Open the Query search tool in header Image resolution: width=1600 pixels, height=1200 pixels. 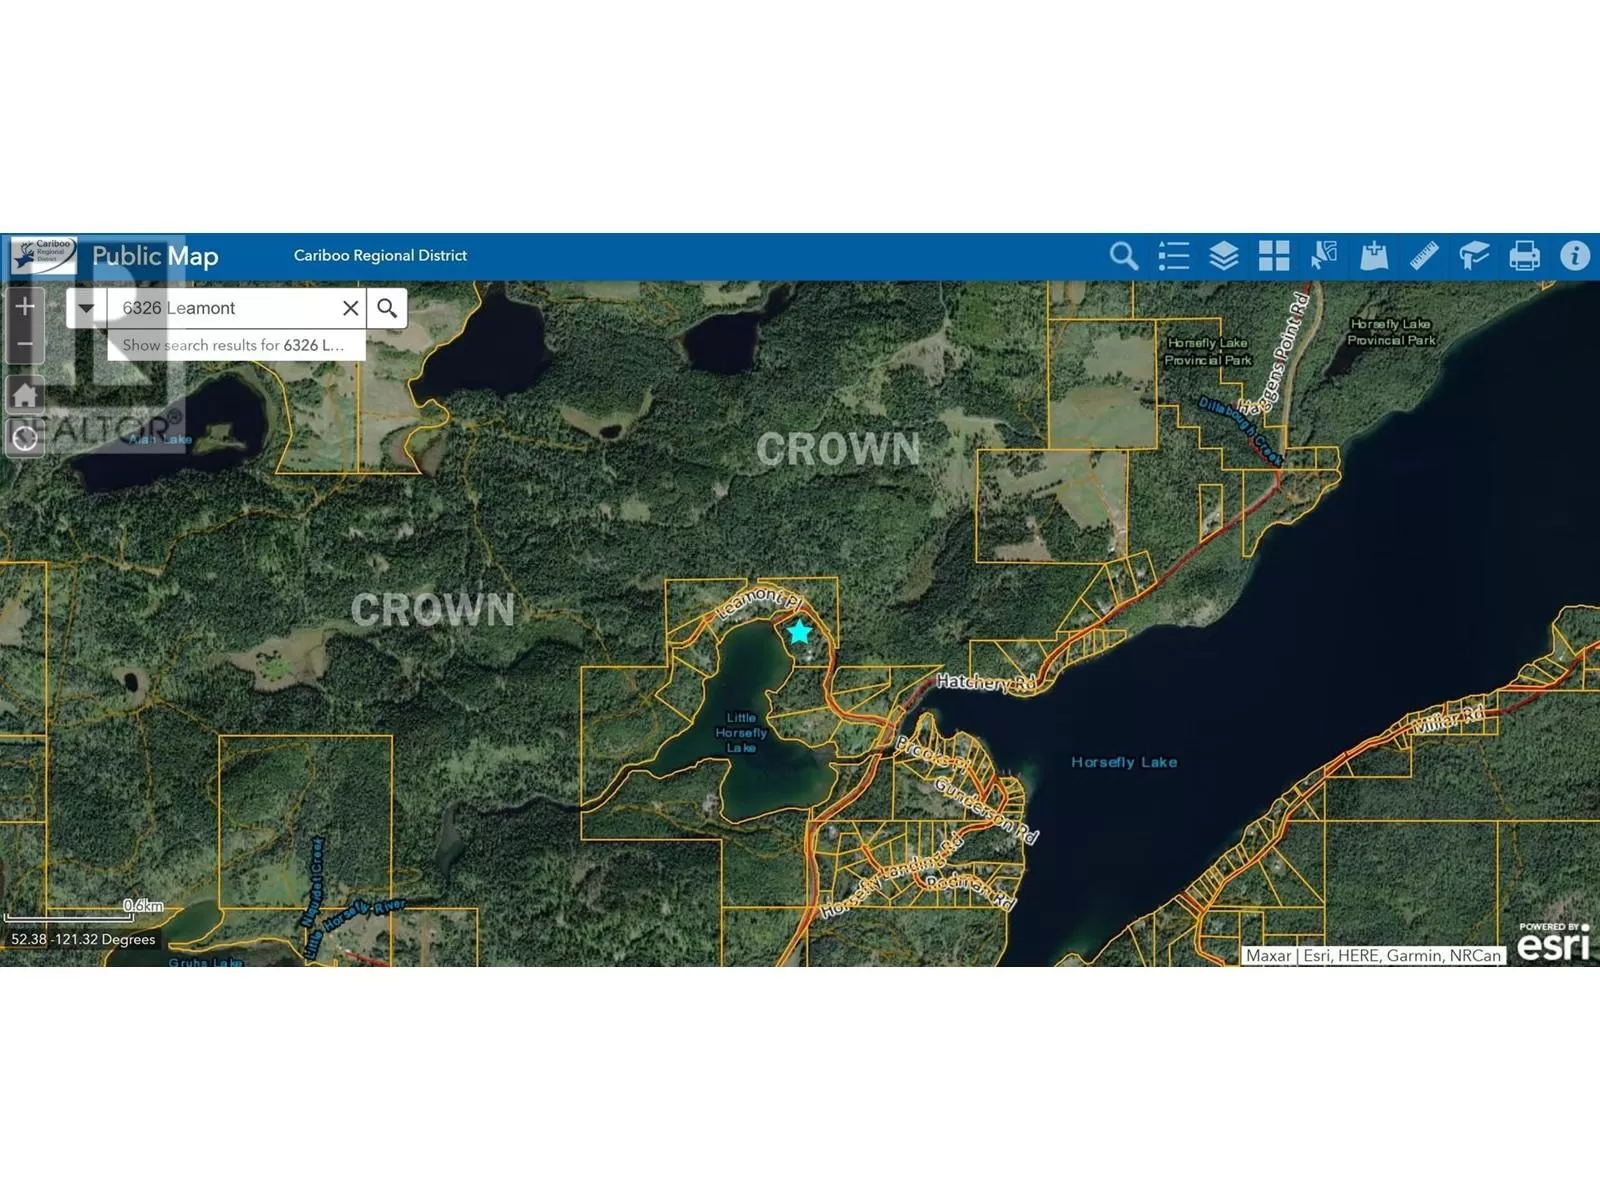pyautogui.click(x=1123, y=256)
